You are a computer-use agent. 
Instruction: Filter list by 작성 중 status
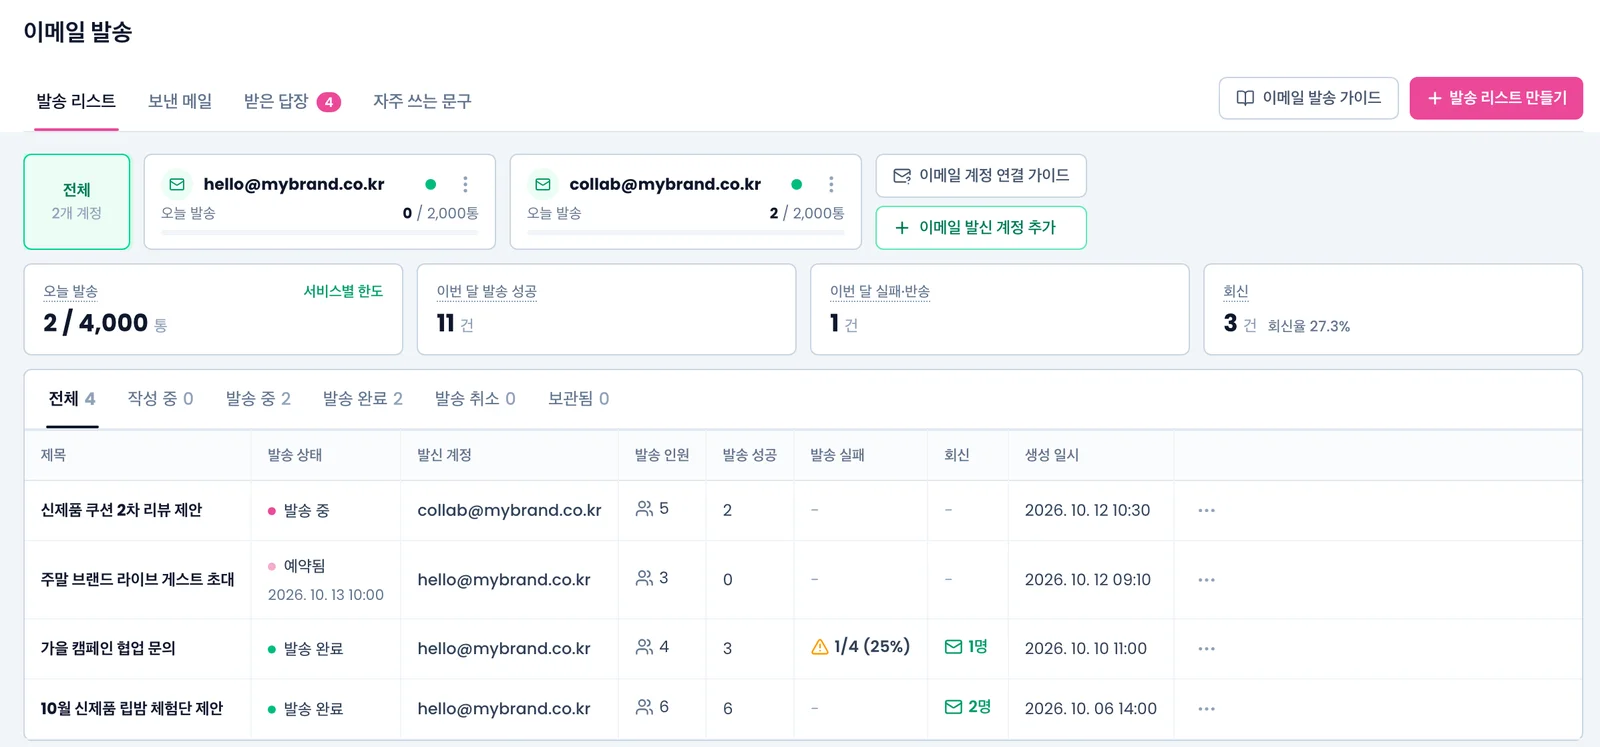160,398
